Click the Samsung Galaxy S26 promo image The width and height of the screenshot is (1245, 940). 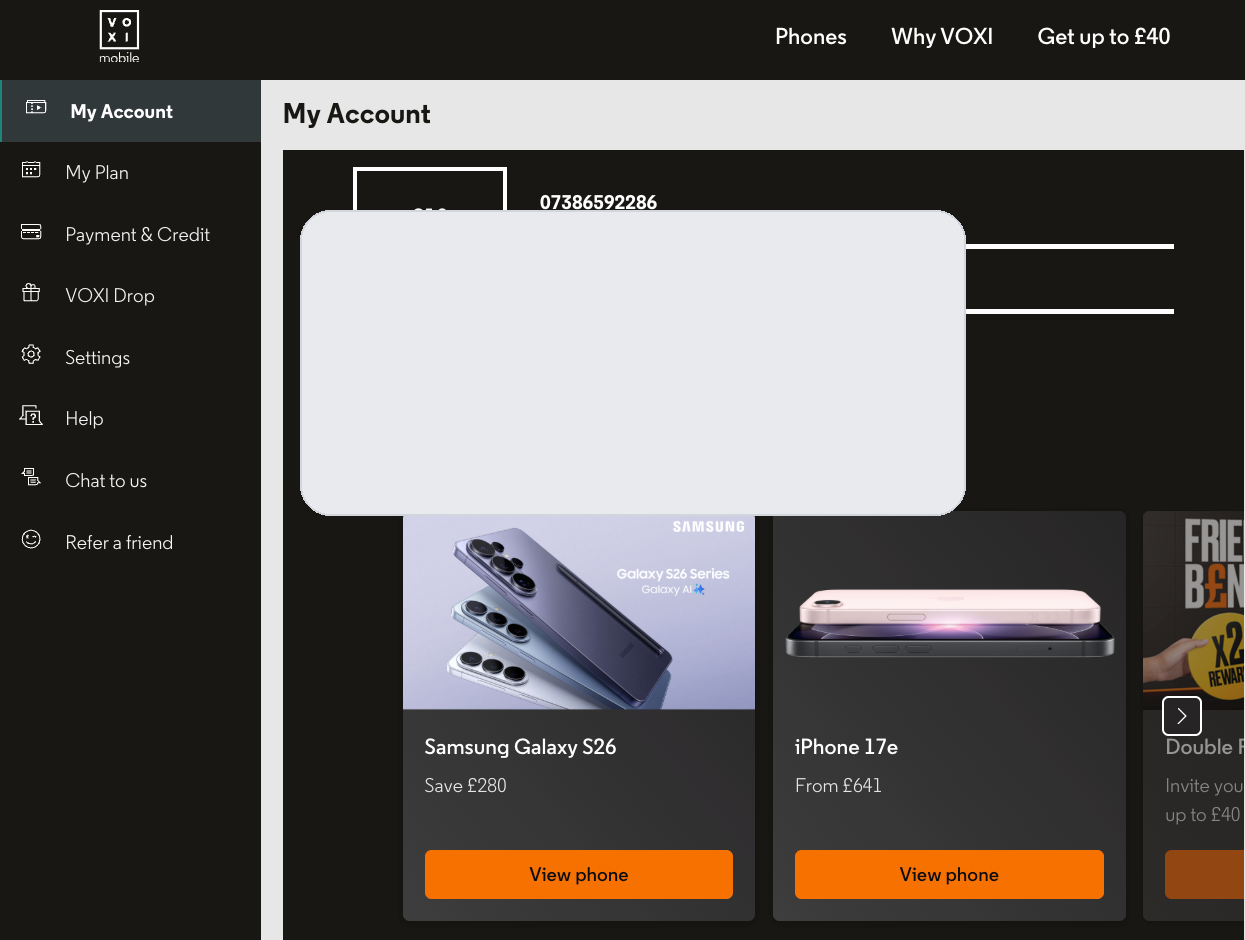pos(579,612)
